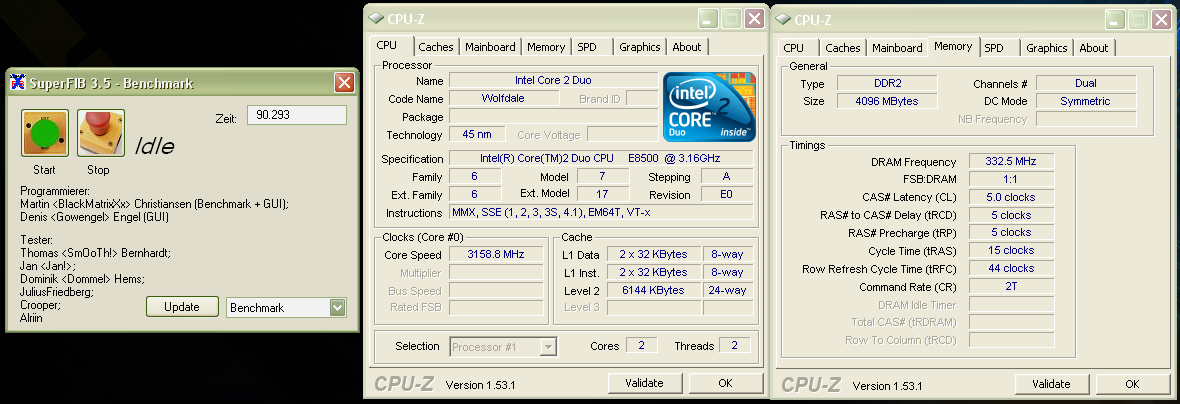Click the DRAM Frequency value 332.5 MHz
Screen dimensions: 1180x404
(1011, 161)
